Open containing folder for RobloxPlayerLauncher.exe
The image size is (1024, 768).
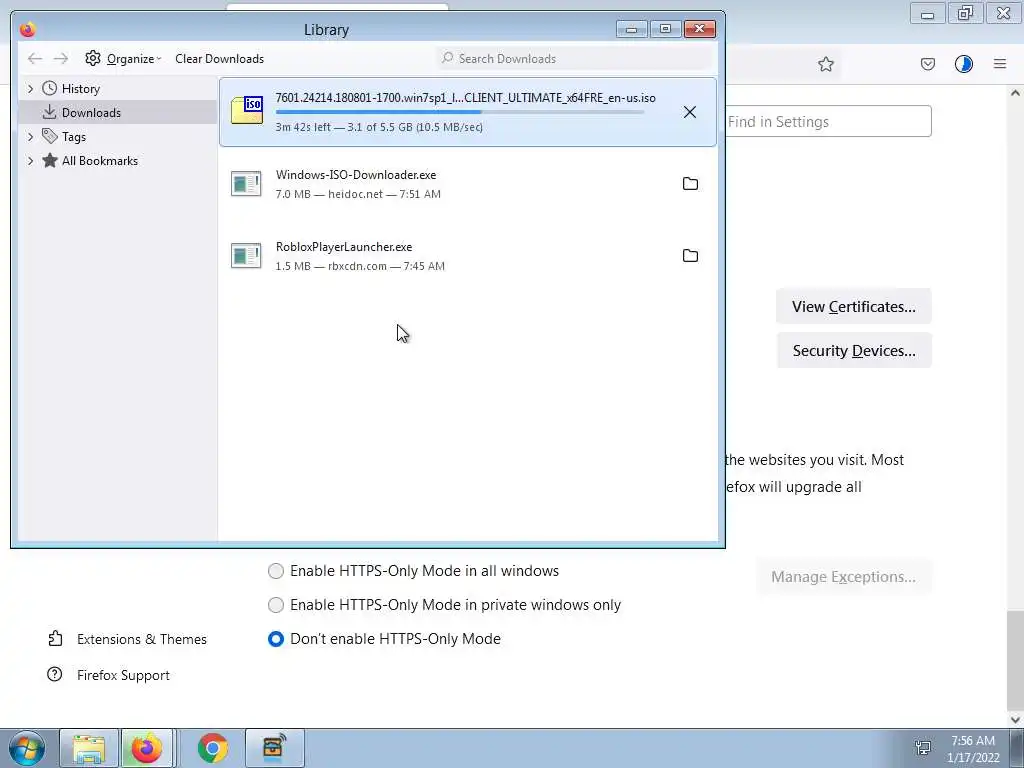[690, 255]
